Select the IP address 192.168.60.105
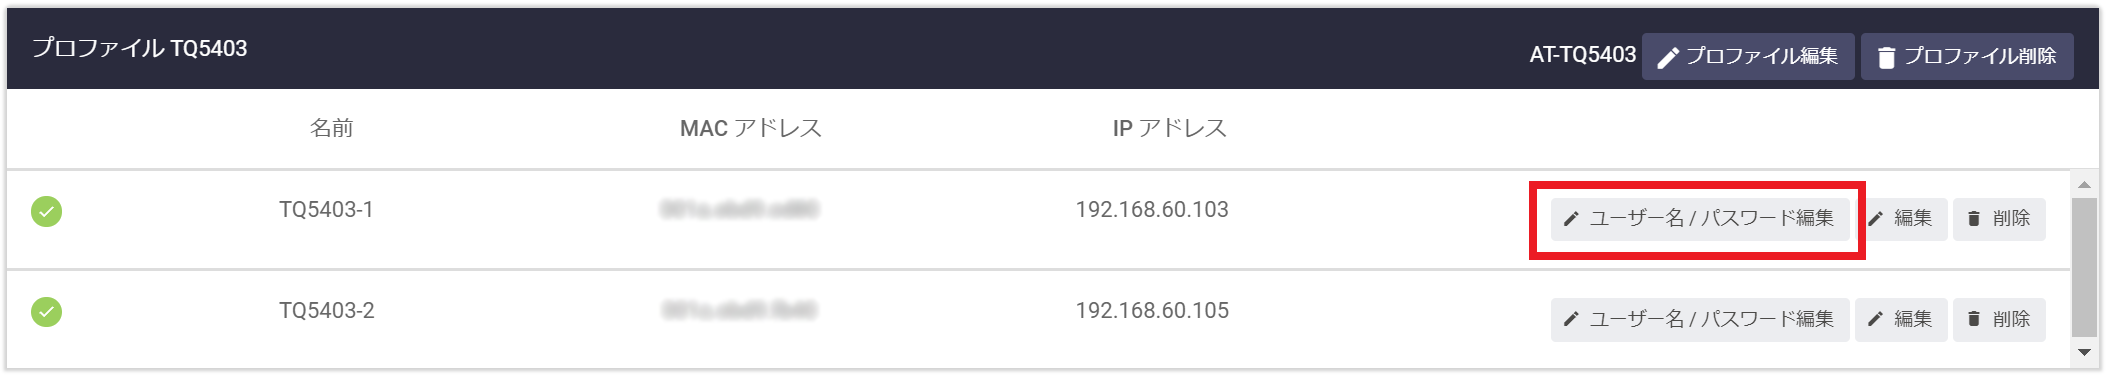This screenshot has height=376, width=2109. 1152,311
